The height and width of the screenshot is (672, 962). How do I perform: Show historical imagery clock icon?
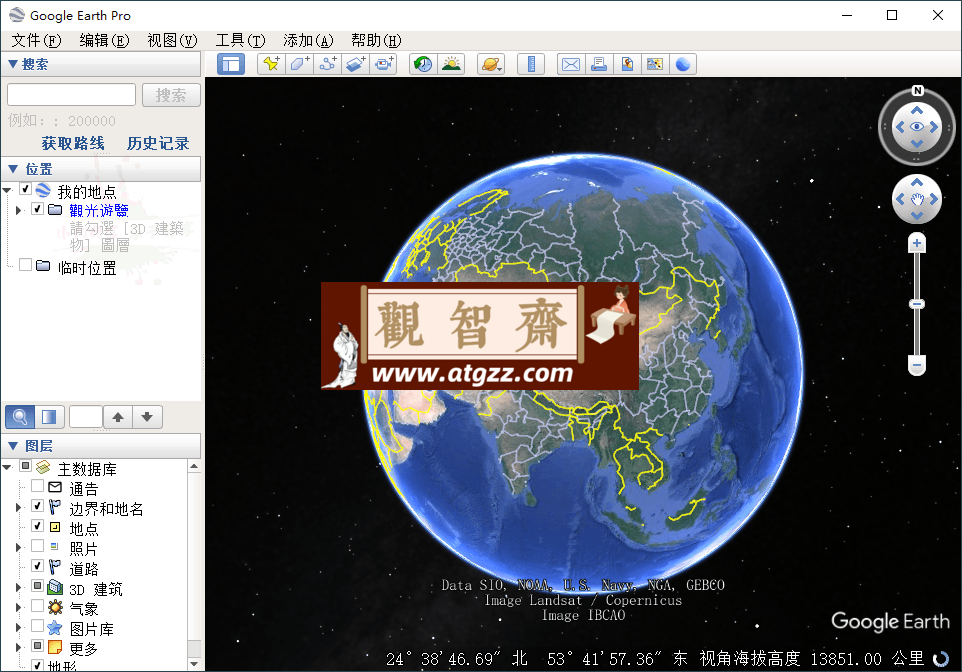tap(423, 64)
